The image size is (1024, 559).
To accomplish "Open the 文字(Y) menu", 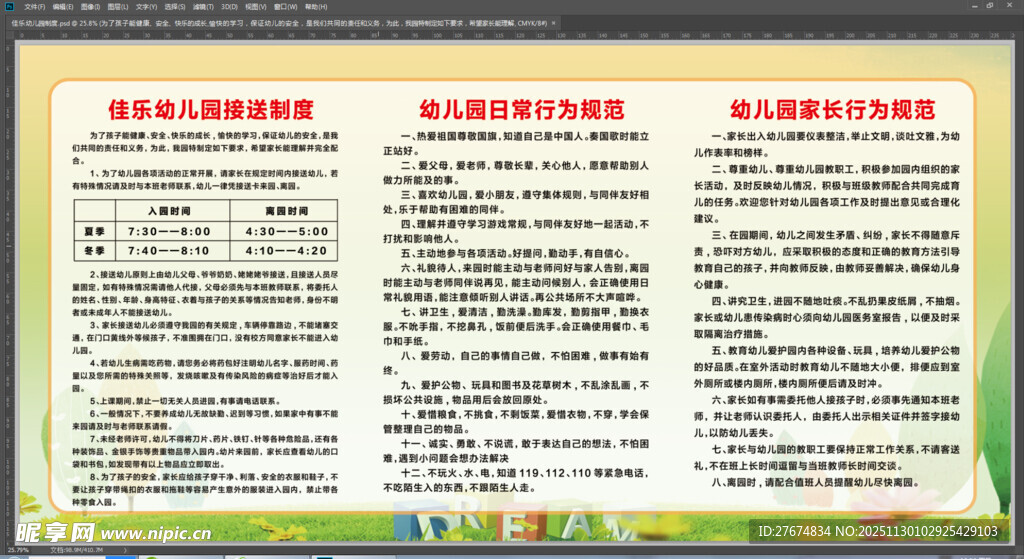I will point(146,7).
